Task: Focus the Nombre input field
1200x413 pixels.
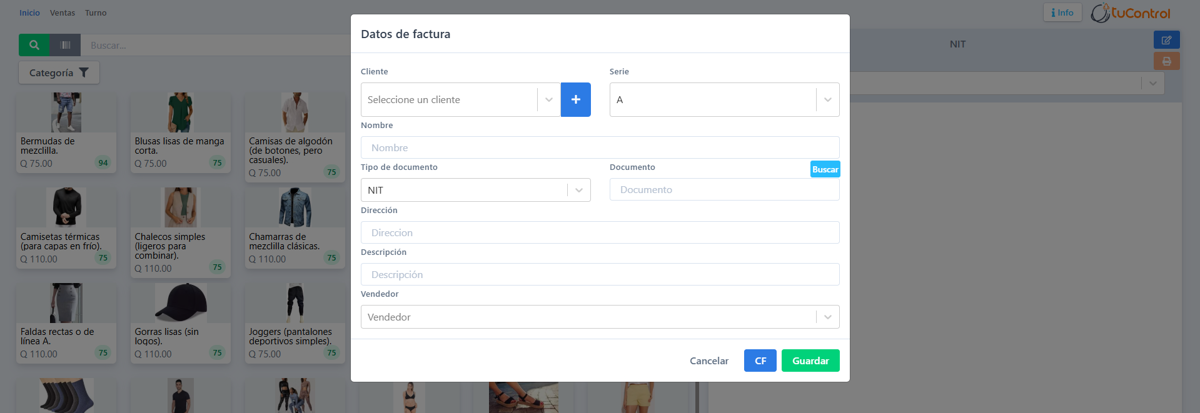Action: [x=600, y=148]
